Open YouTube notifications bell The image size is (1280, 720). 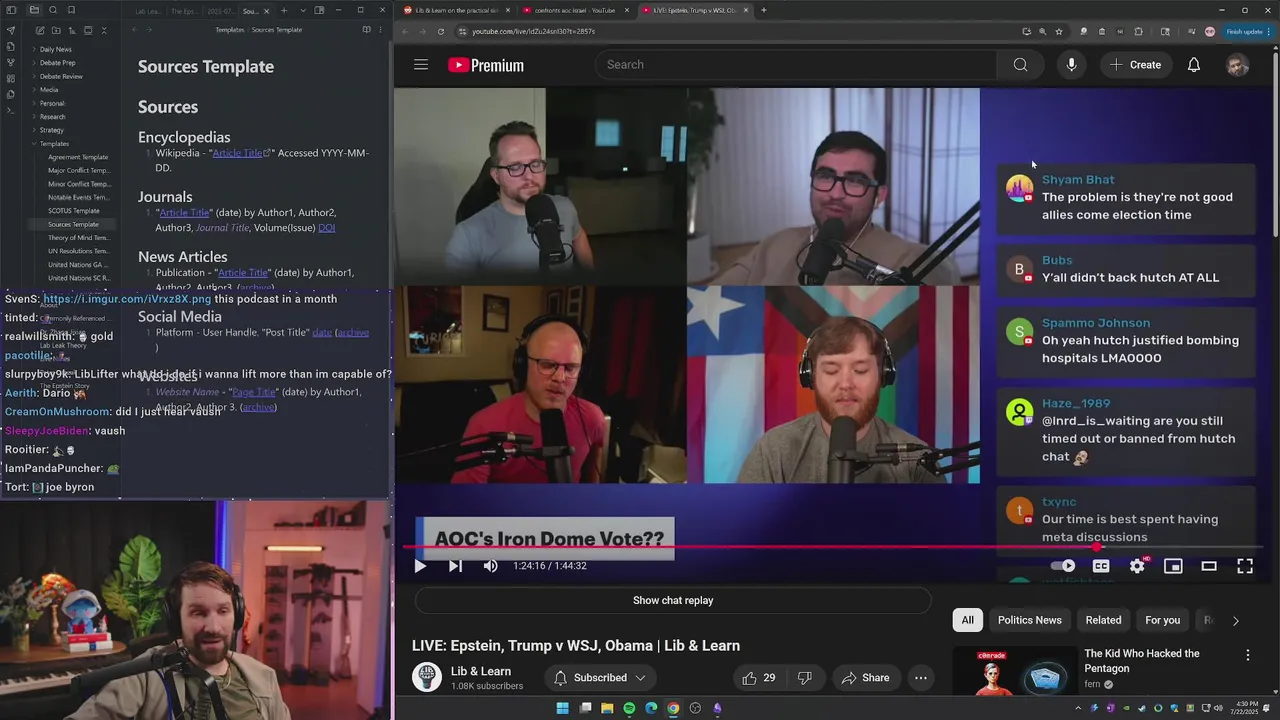pos(1194,65)
